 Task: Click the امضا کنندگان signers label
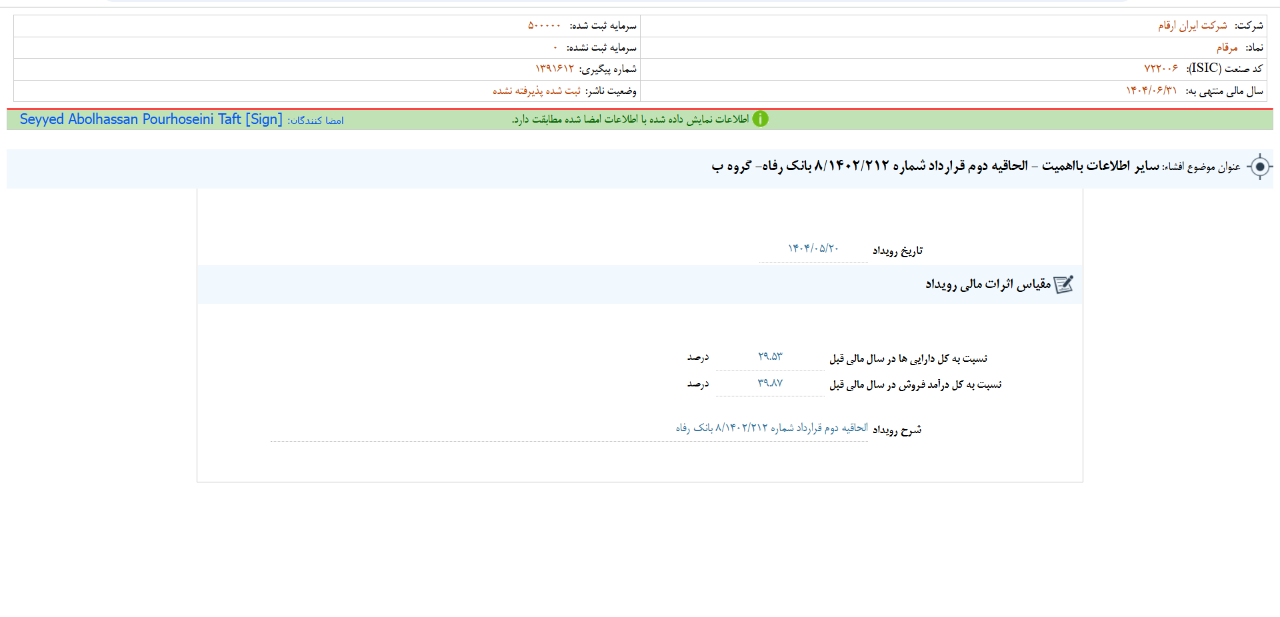point(315,120)
